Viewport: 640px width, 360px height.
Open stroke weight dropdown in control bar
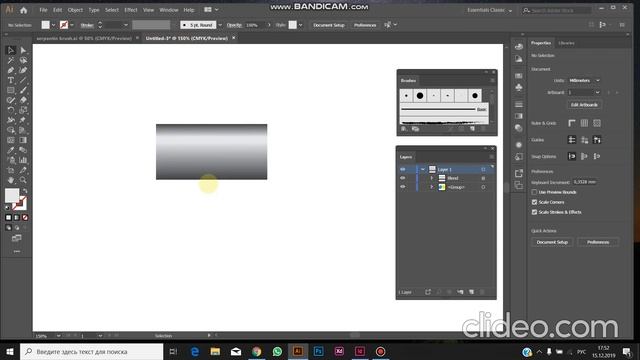click(126, 25)
